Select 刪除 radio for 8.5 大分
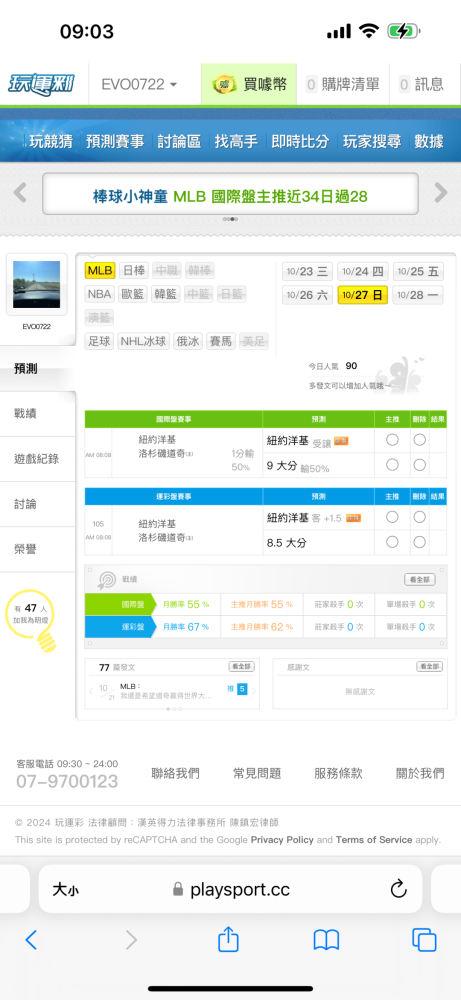Image resolution: width=461 pixels, height=1000 pixels. pyautogui.click(x=419, y=542)
